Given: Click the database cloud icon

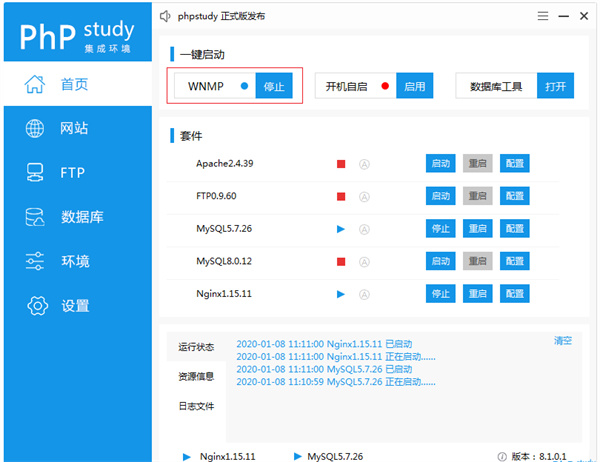Looking at the screenshot, I should pyautogui.click(x=35, y=217).
